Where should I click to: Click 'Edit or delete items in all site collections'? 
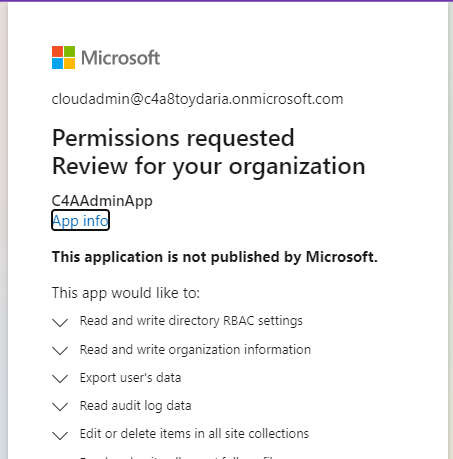pos(194,434)
